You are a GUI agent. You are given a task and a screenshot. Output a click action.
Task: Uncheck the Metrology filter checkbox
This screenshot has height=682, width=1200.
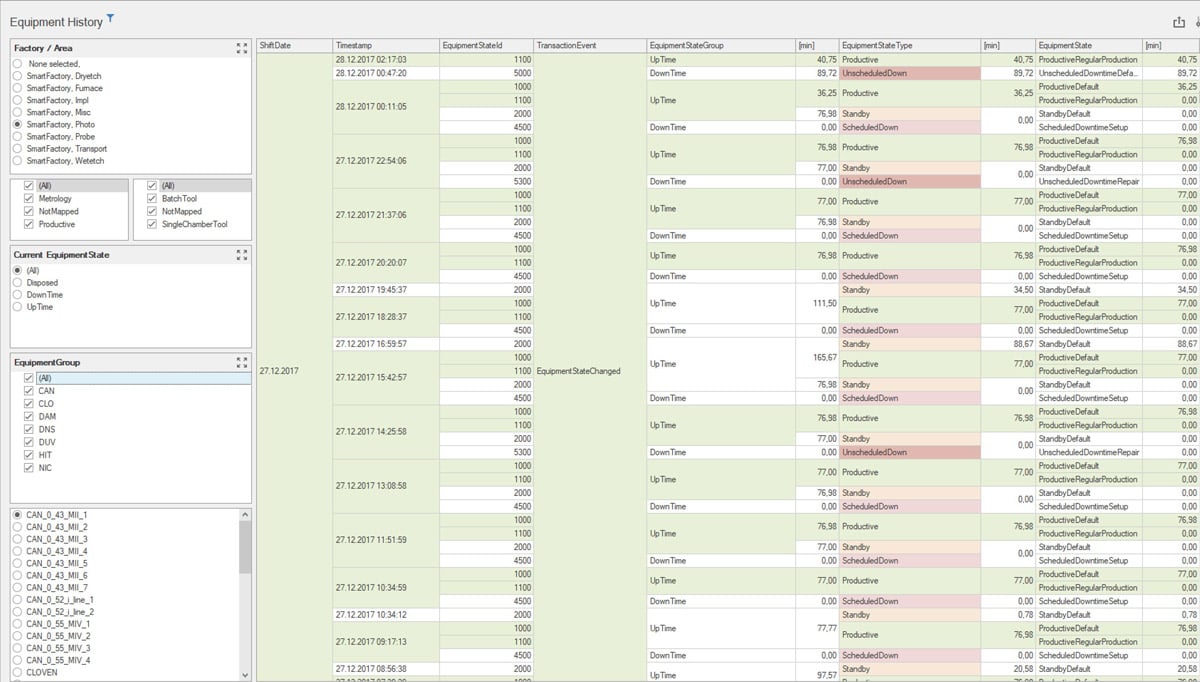click(30, 197)
